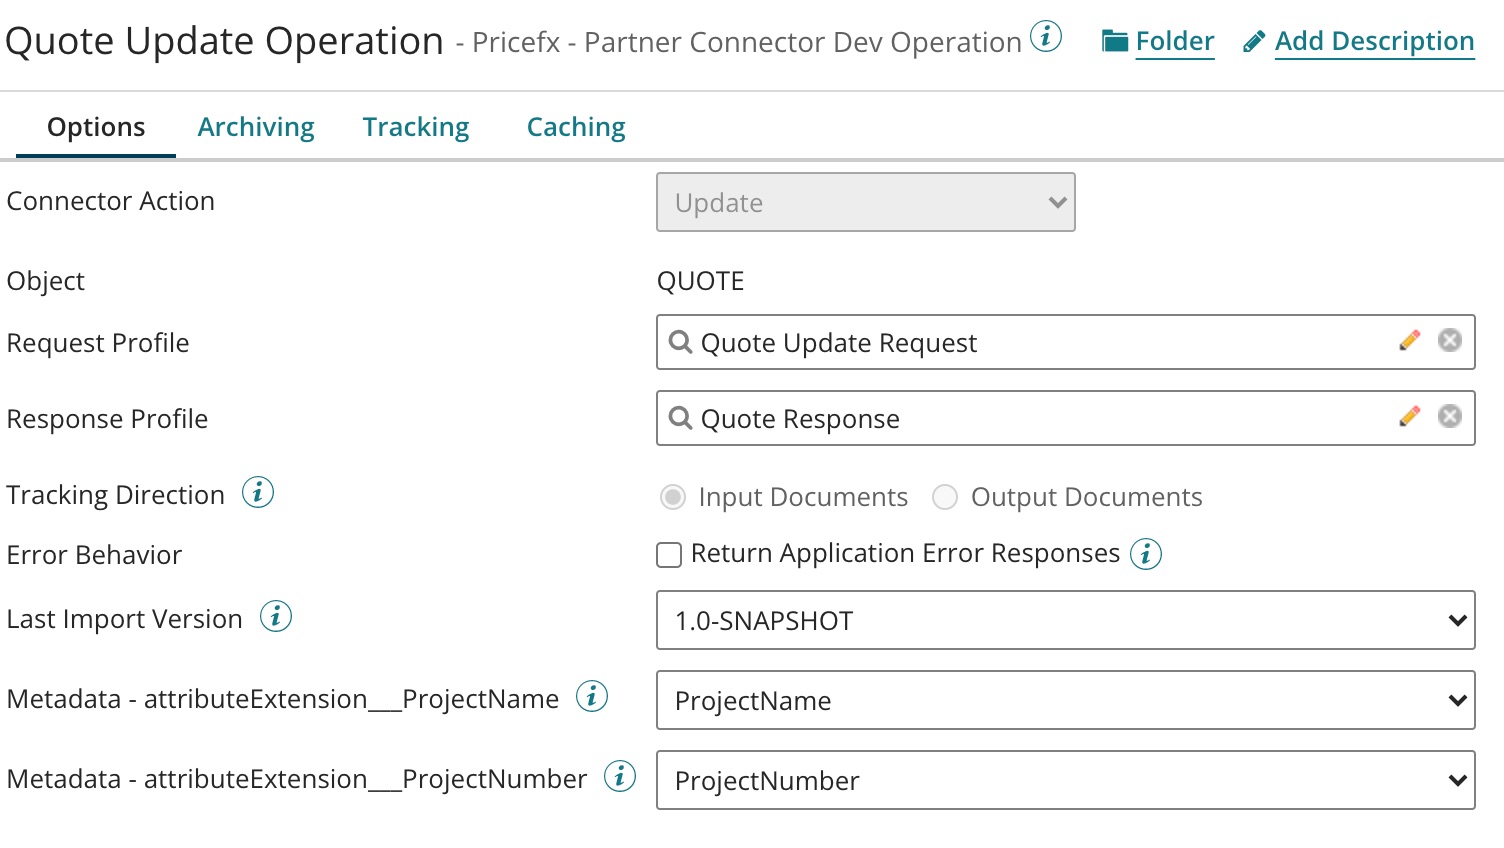
Task: Select Output Documents radio button
Action: coord(945,497)
